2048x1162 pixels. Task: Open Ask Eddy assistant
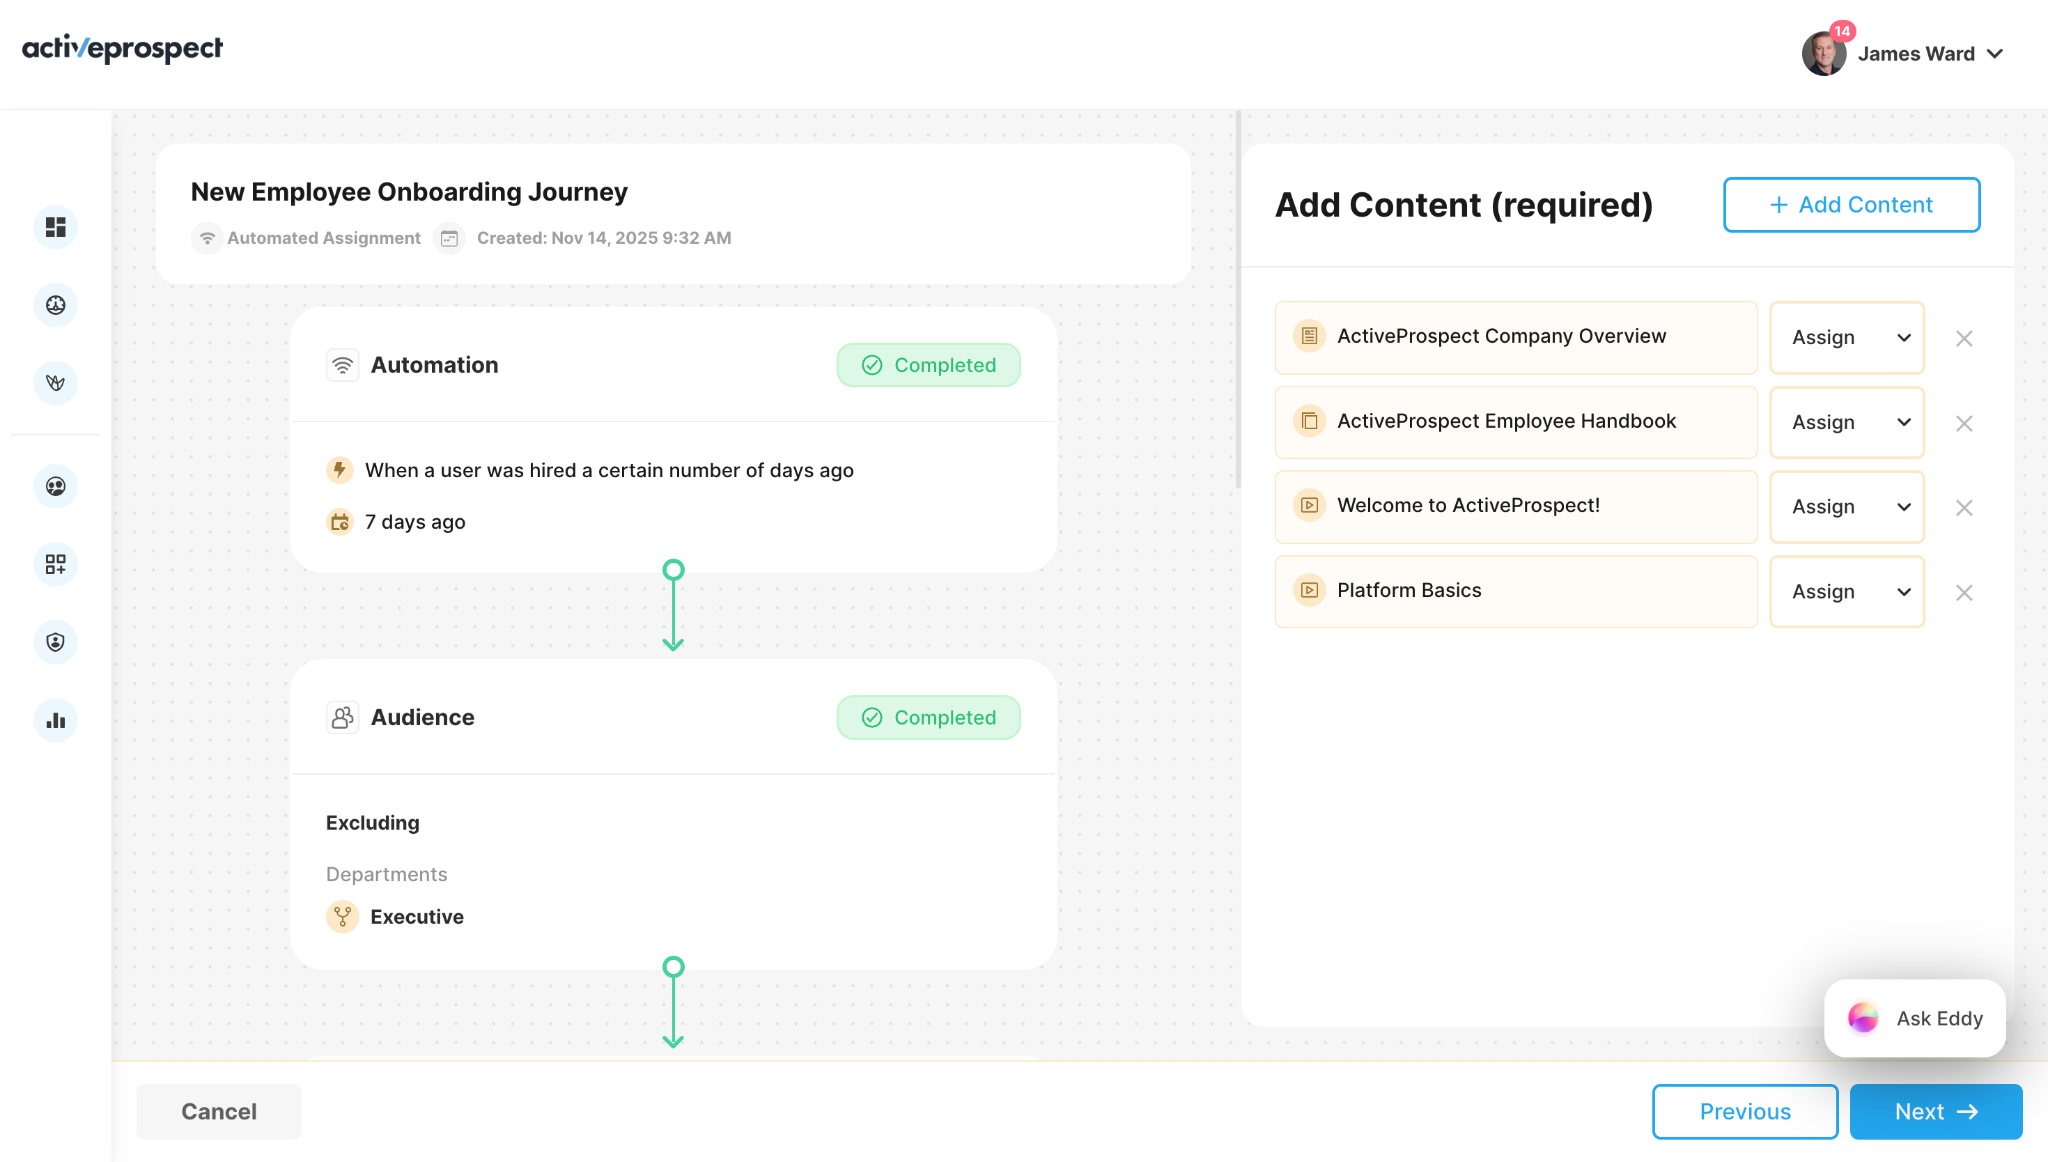(x=1913, y=1018)
